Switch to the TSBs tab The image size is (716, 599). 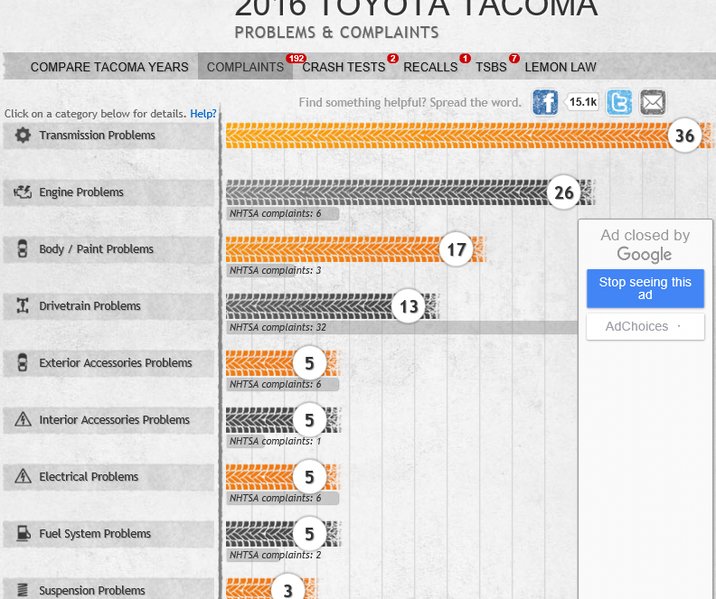491,67
